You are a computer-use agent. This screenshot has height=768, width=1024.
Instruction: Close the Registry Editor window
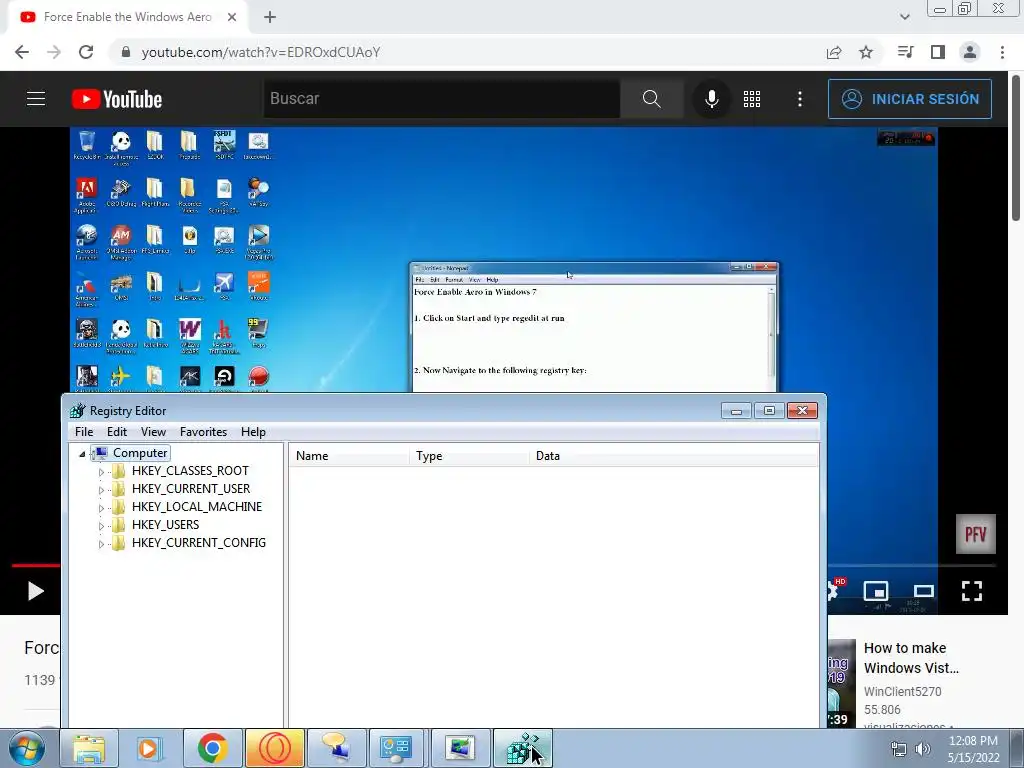tap(803, 411)
